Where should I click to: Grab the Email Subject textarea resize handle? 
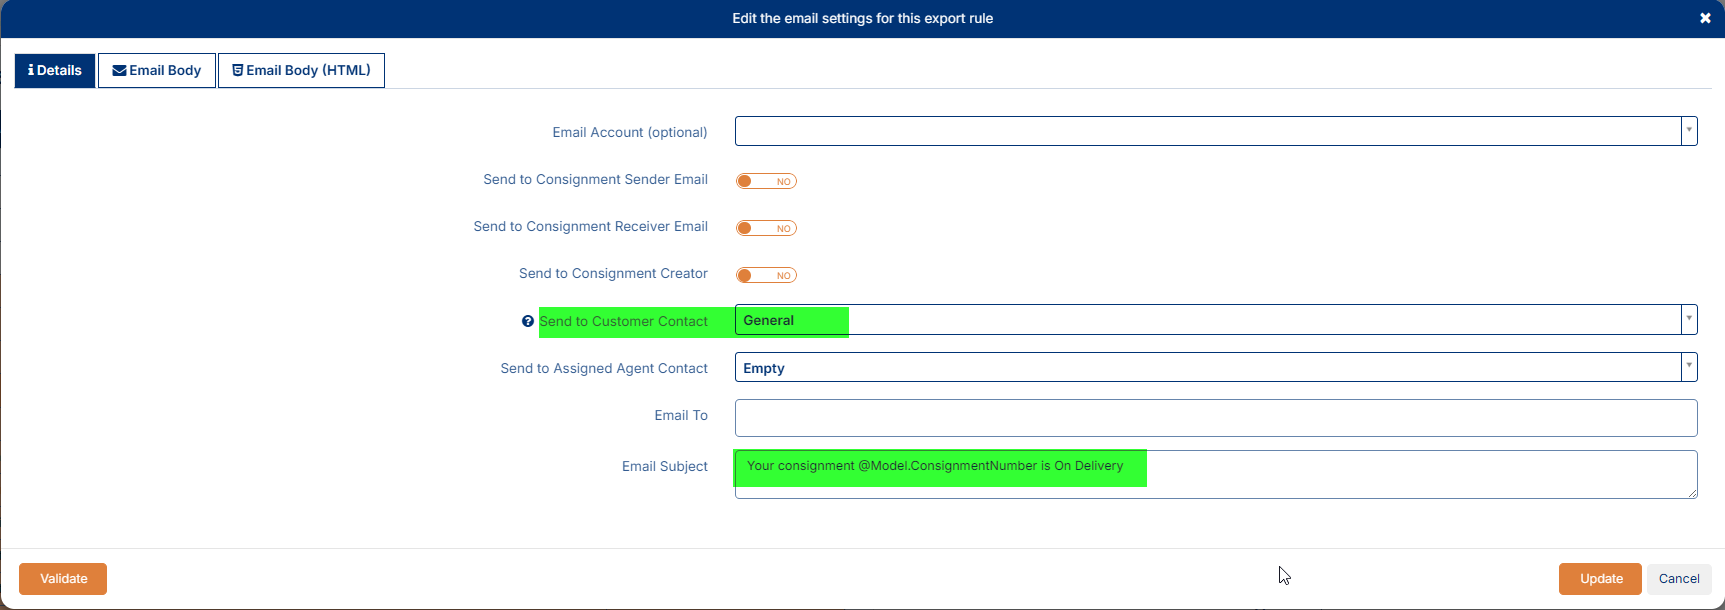(1692, 493)
